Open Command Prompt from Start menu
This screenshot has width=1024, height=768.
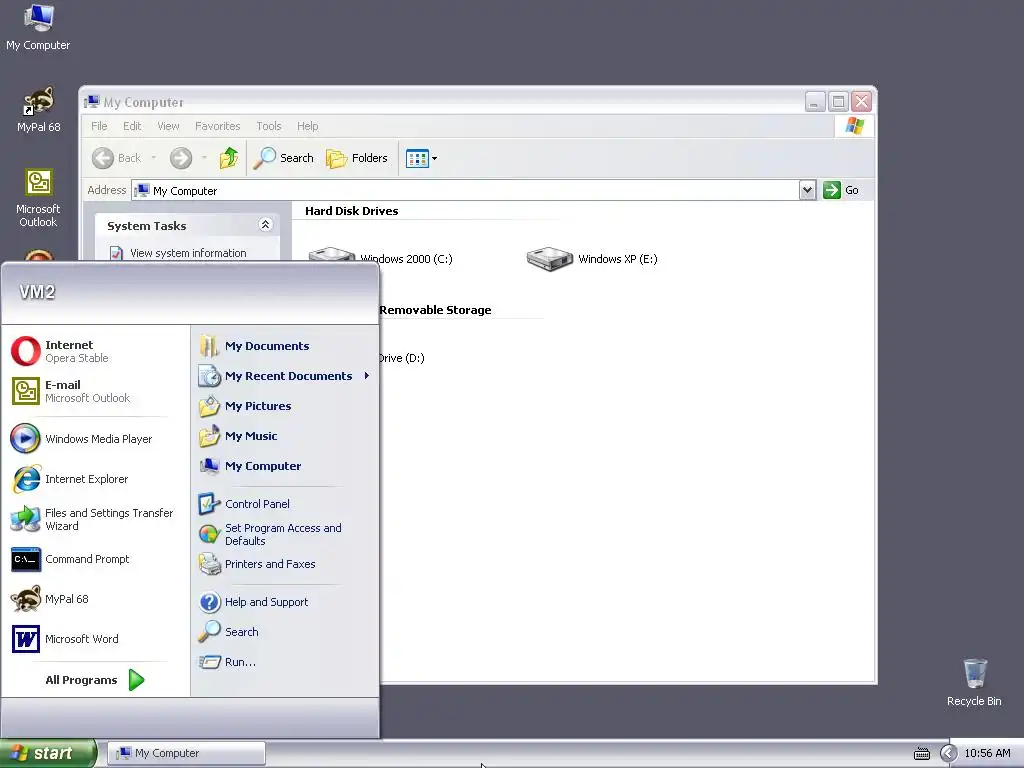click(94, 559)
